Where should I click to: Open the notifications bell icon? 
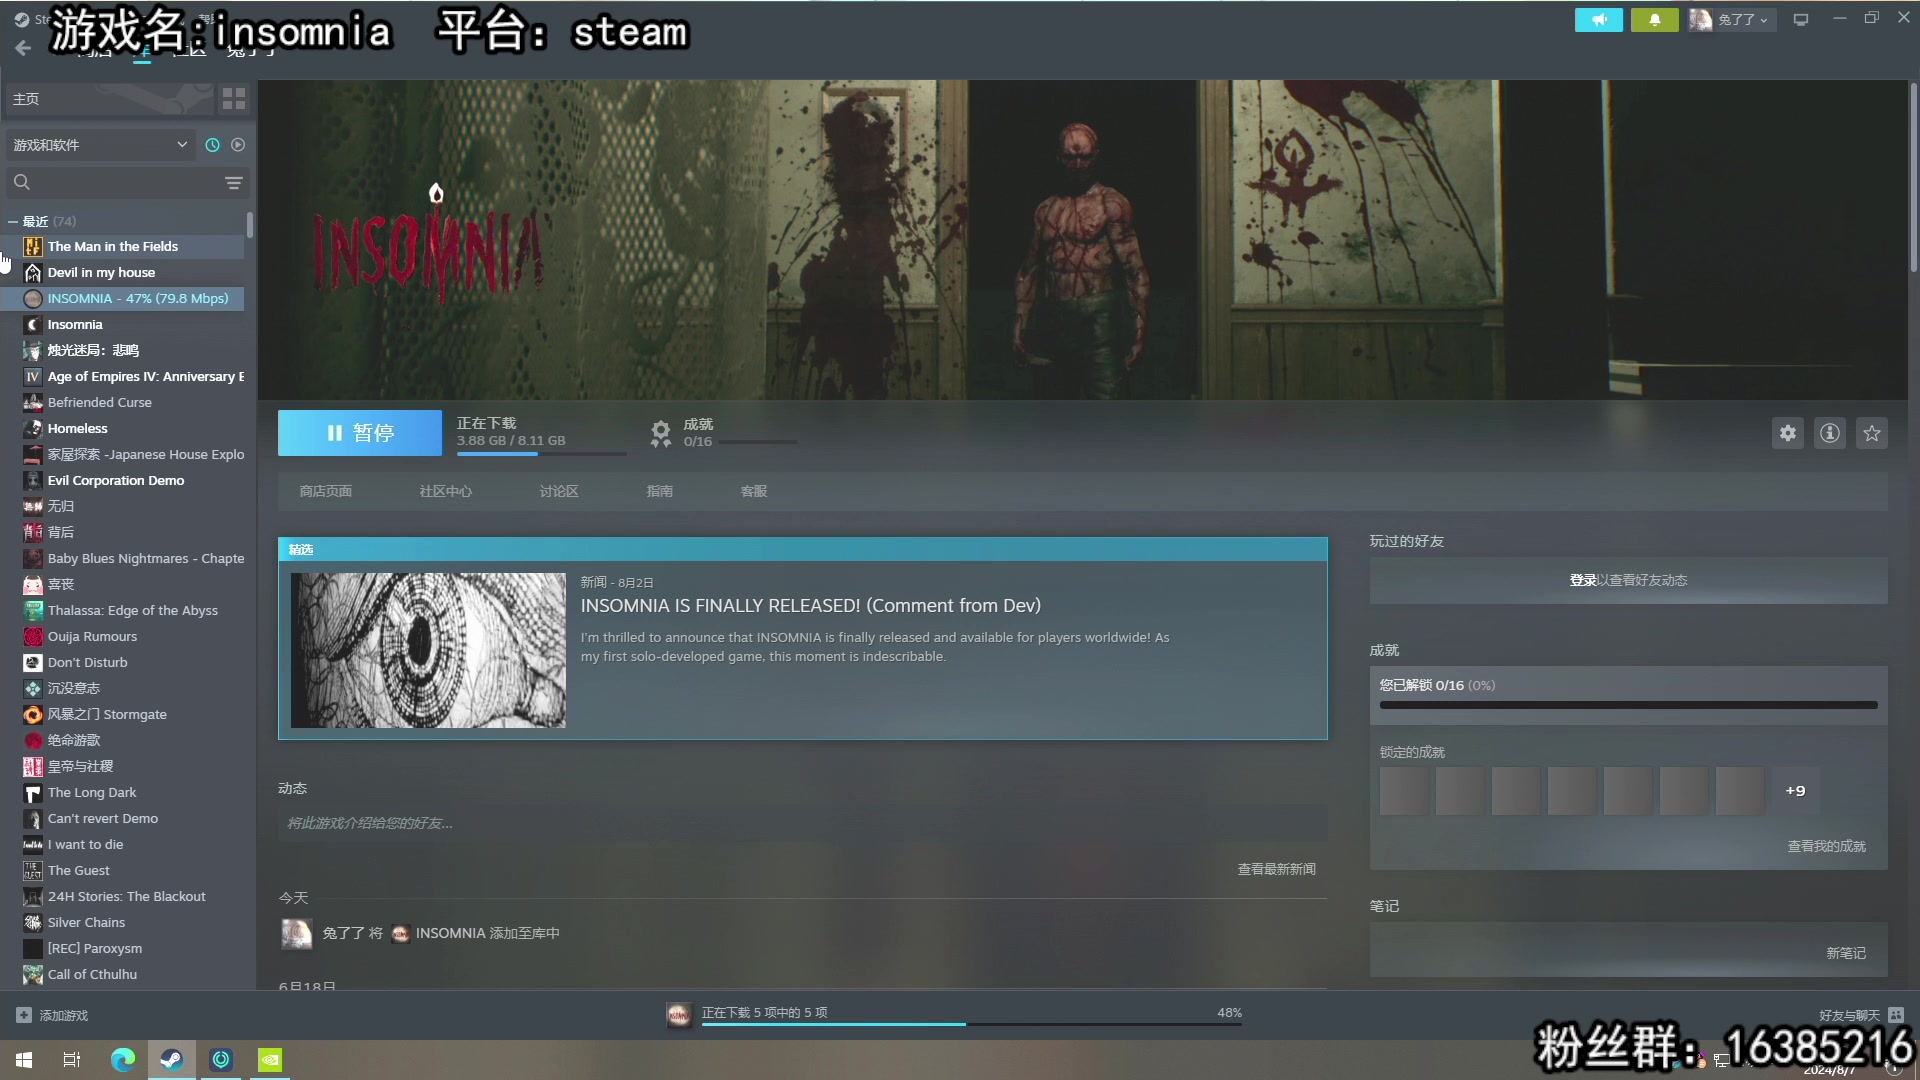coord(1654,20)
